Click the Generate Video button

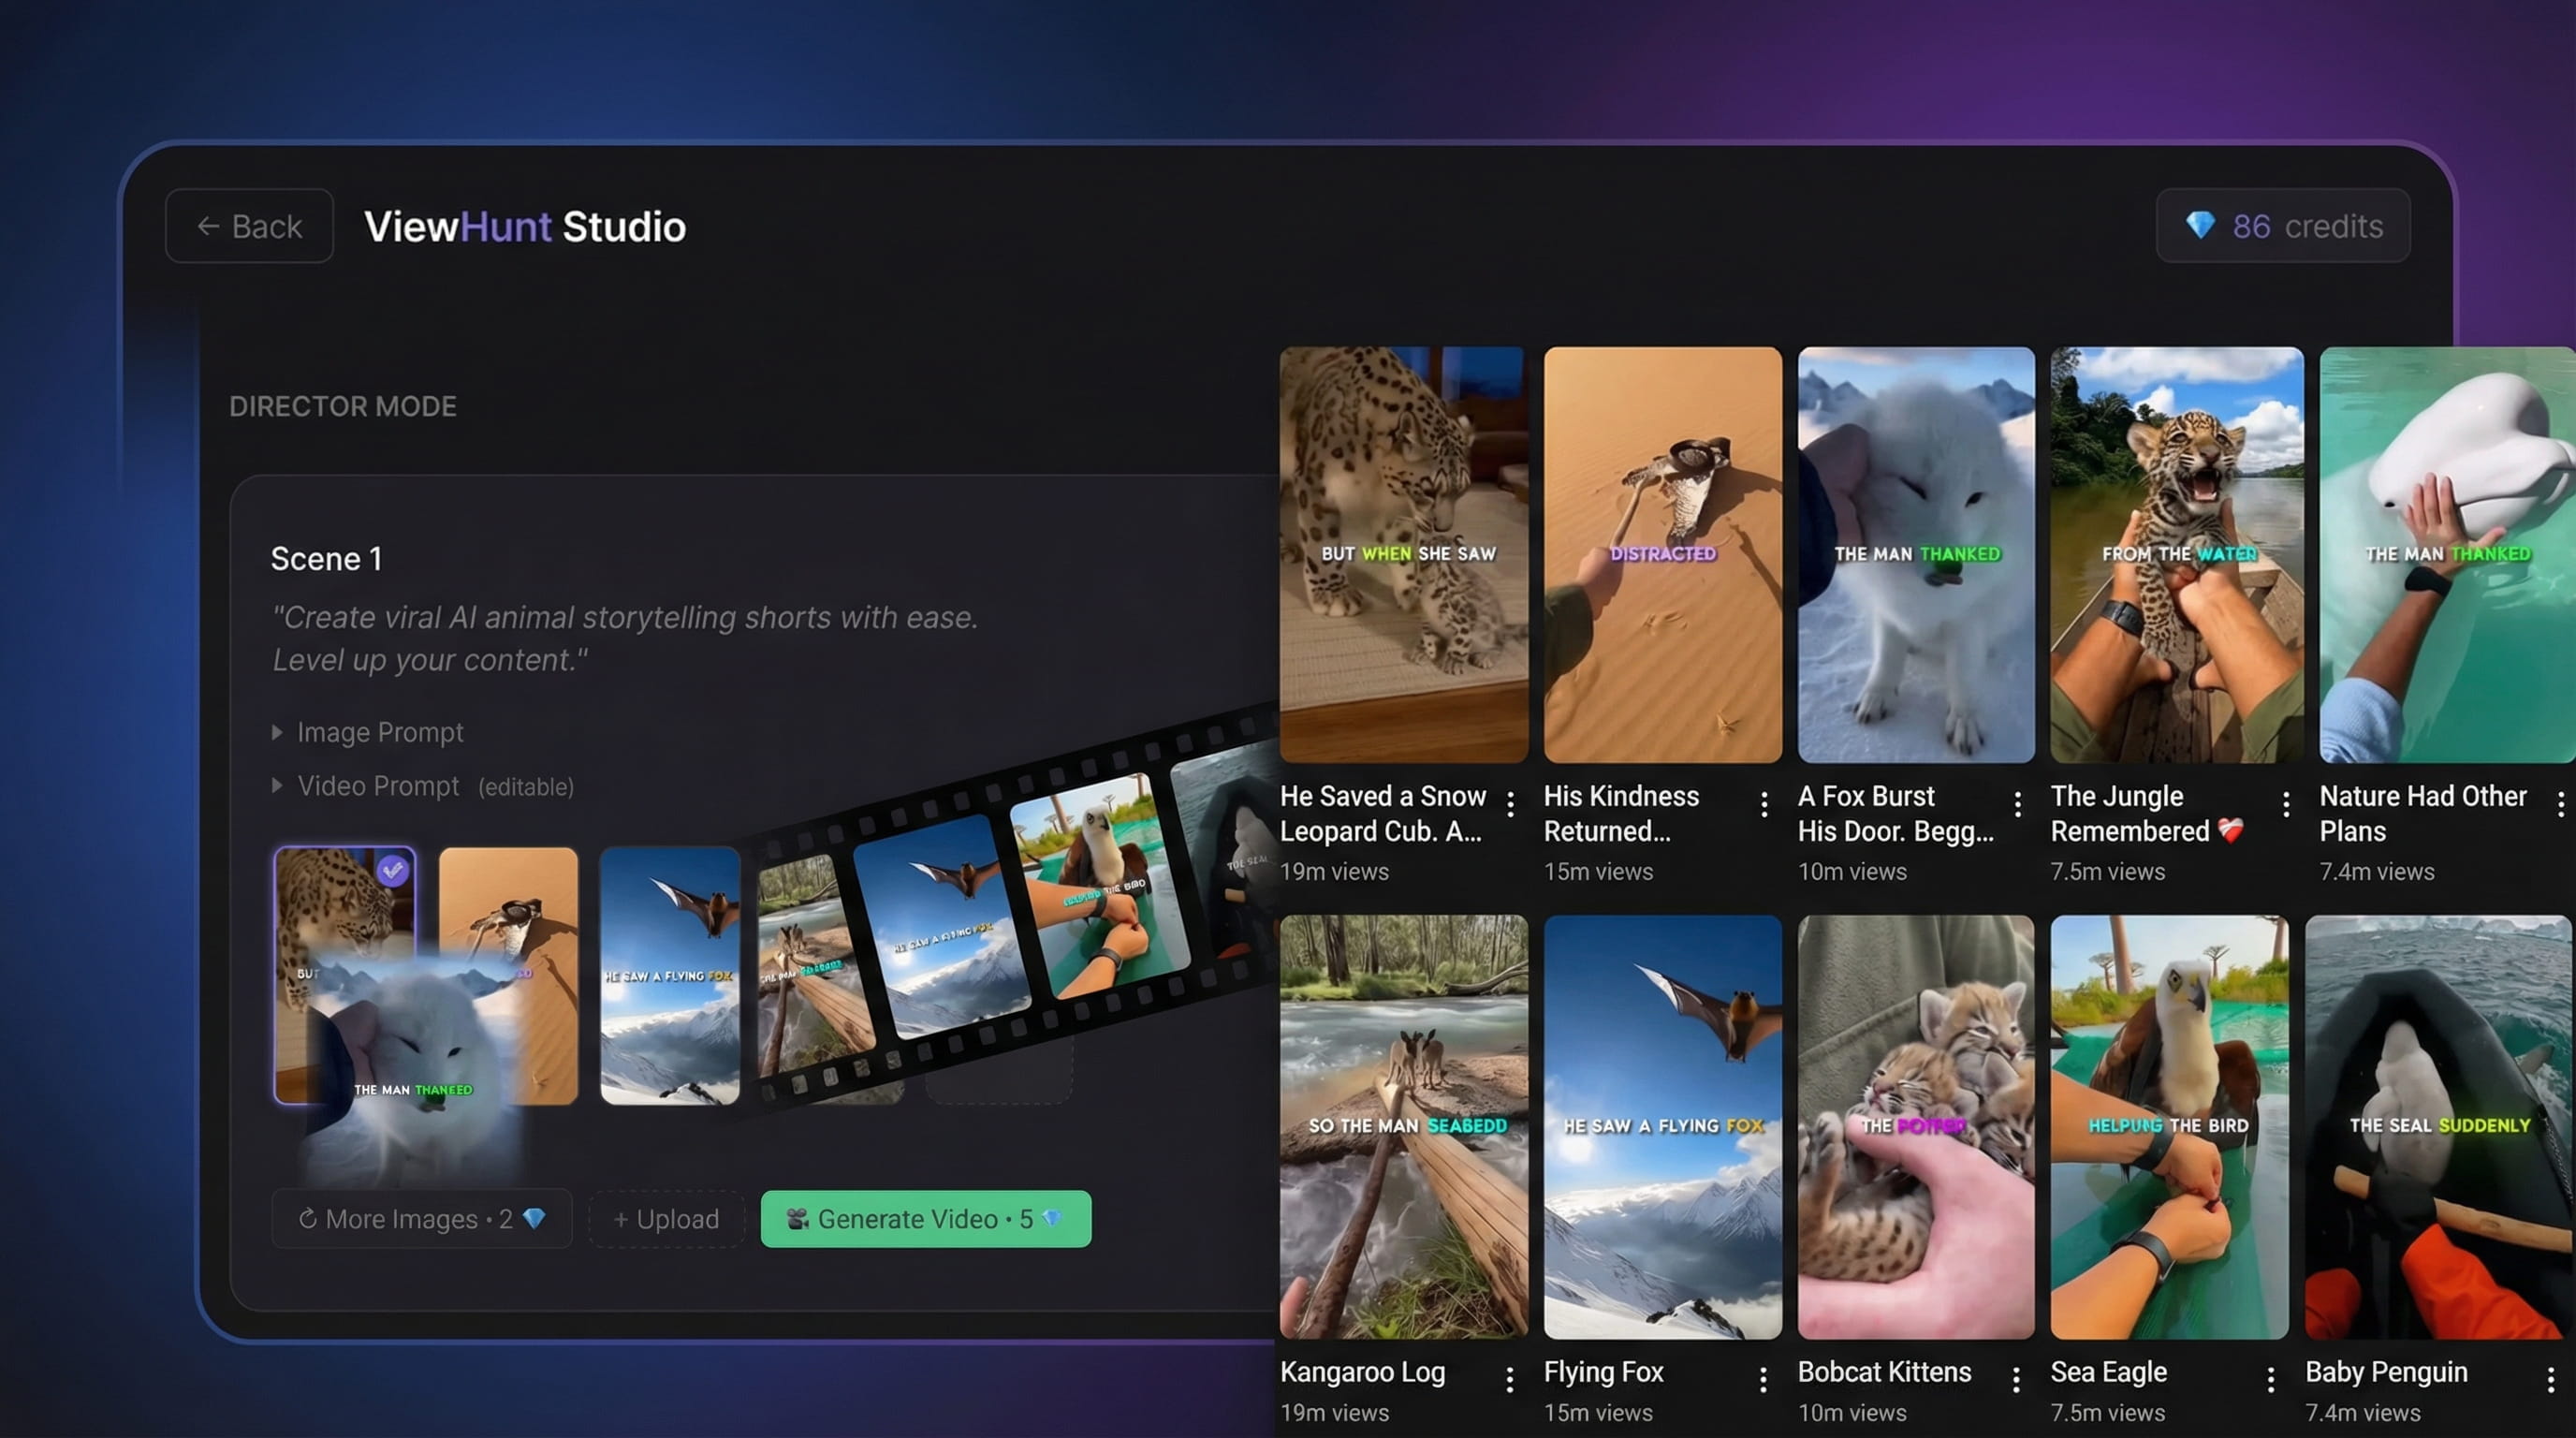pyautogui.click(x=926, y=1219)
